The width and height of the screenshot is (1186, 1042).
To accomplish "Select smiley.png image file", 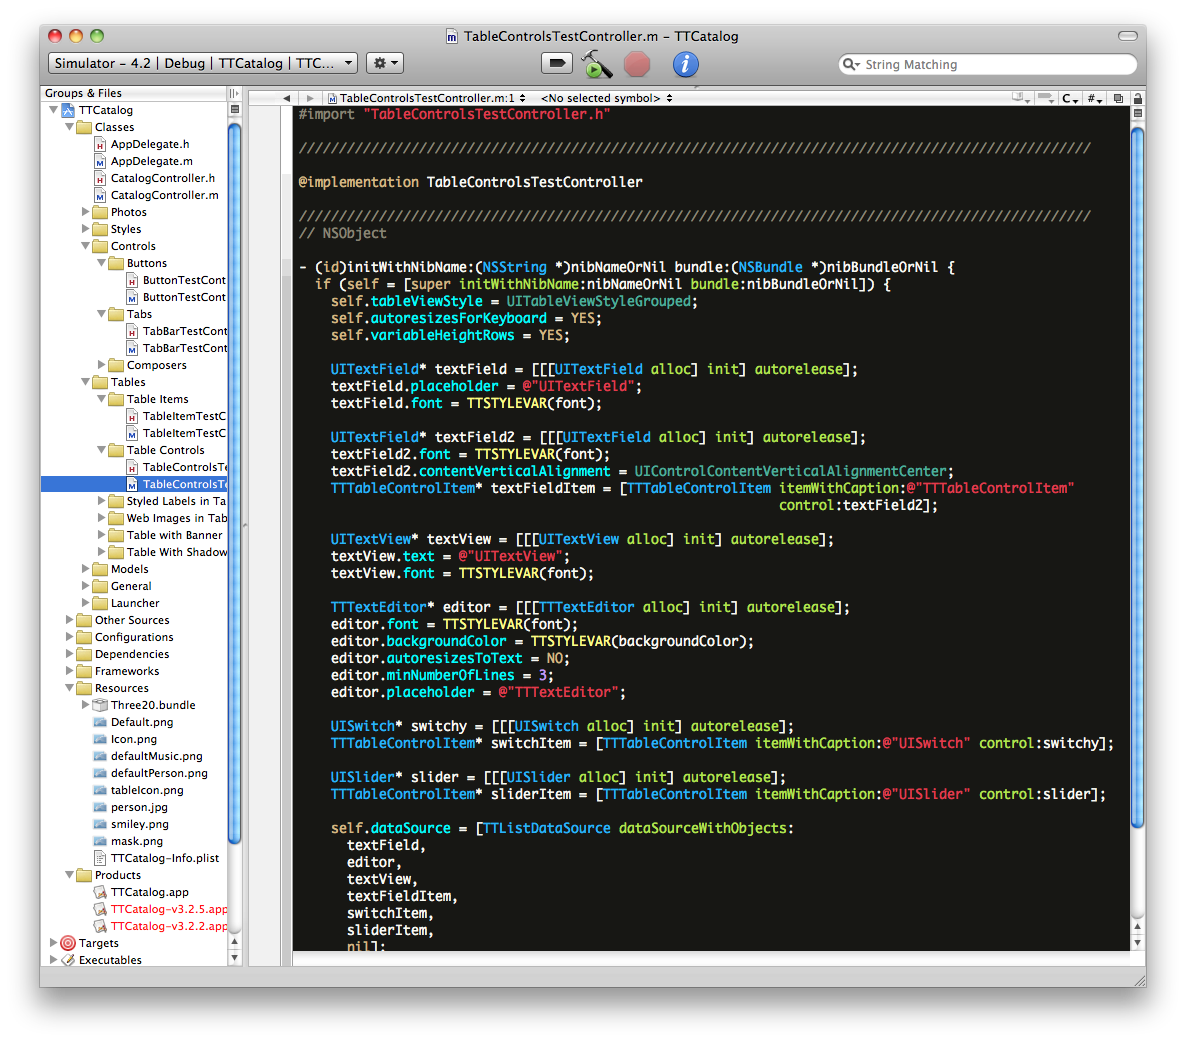I will [x=139, y=824].
